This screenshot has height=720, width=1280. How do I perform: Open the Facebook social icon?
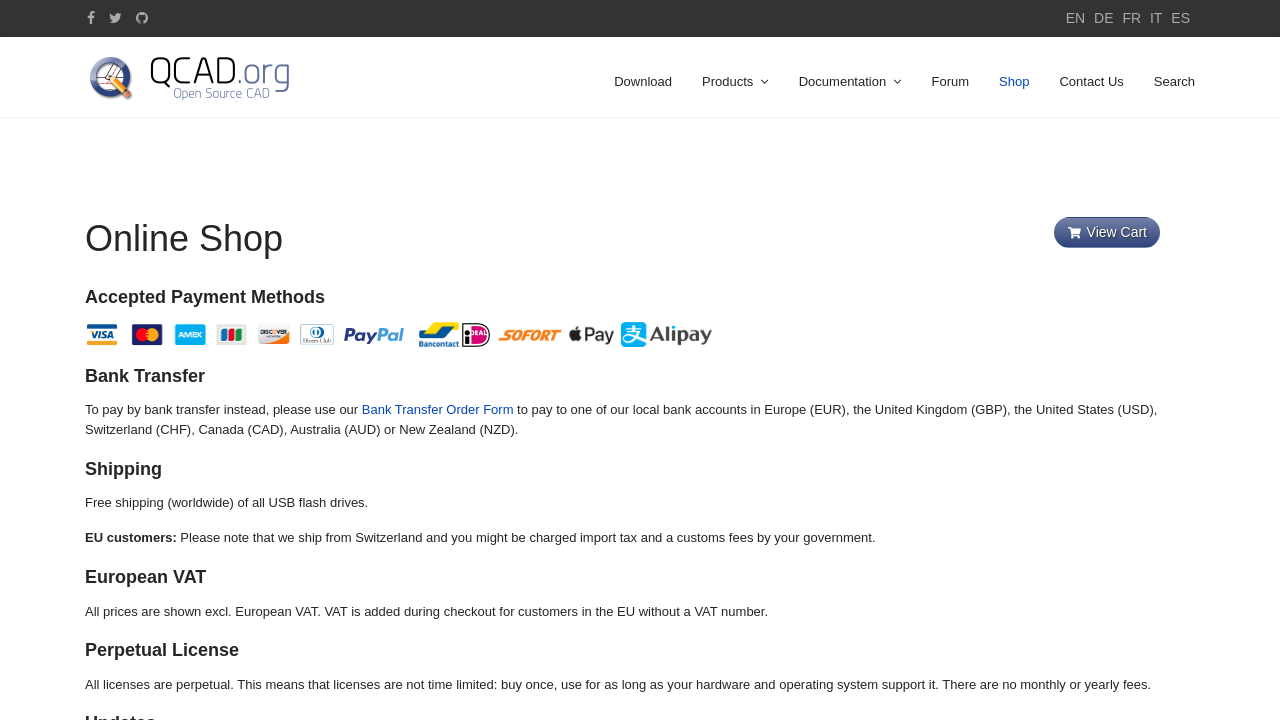(91, 18)
